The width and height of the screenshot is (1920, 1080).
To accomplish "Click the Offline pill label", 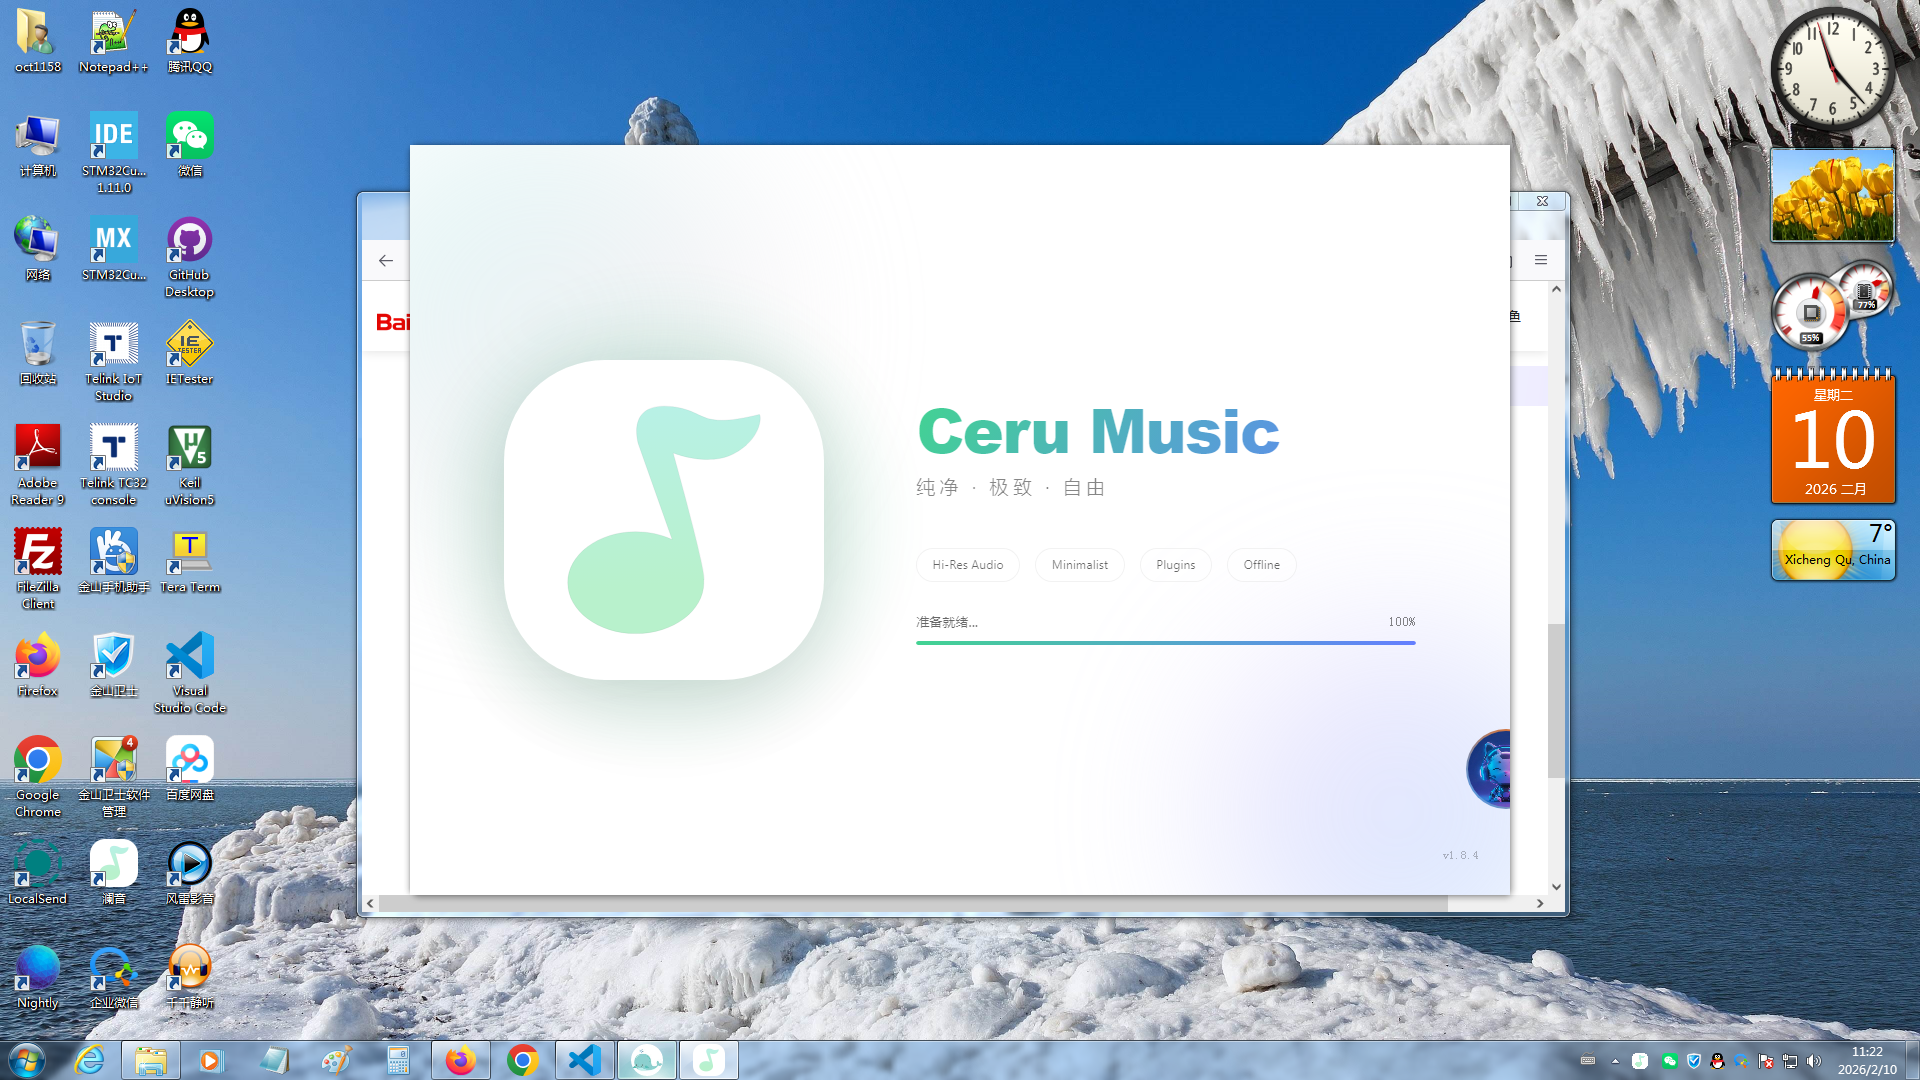I will pyautogui.click(x=1261, y=565).
